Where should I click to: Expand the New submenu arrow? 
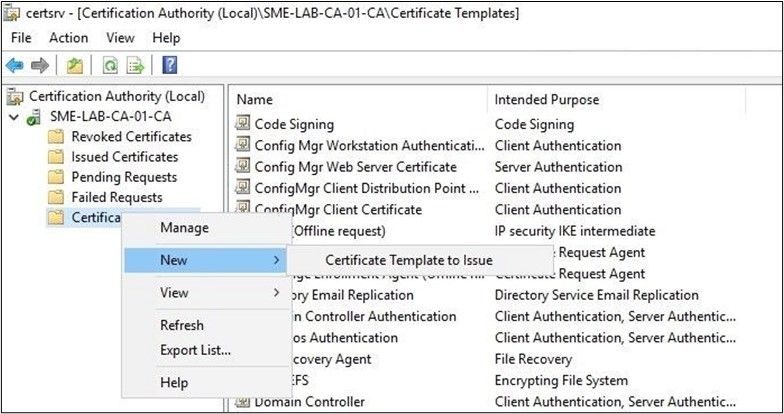276,260
